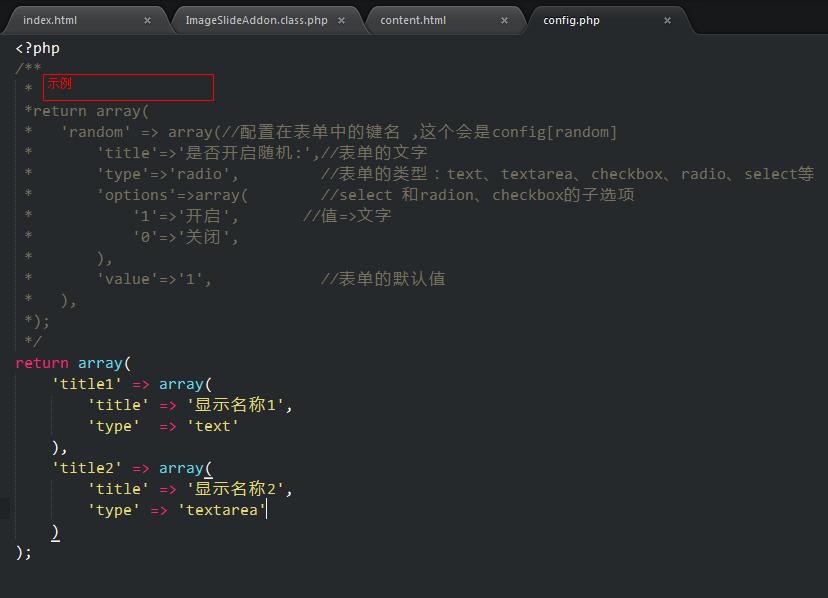Viewport: 828px width, 598px height.
Task: Click the commented 'value'=>'1' line
Action: [x=154, y=279]
